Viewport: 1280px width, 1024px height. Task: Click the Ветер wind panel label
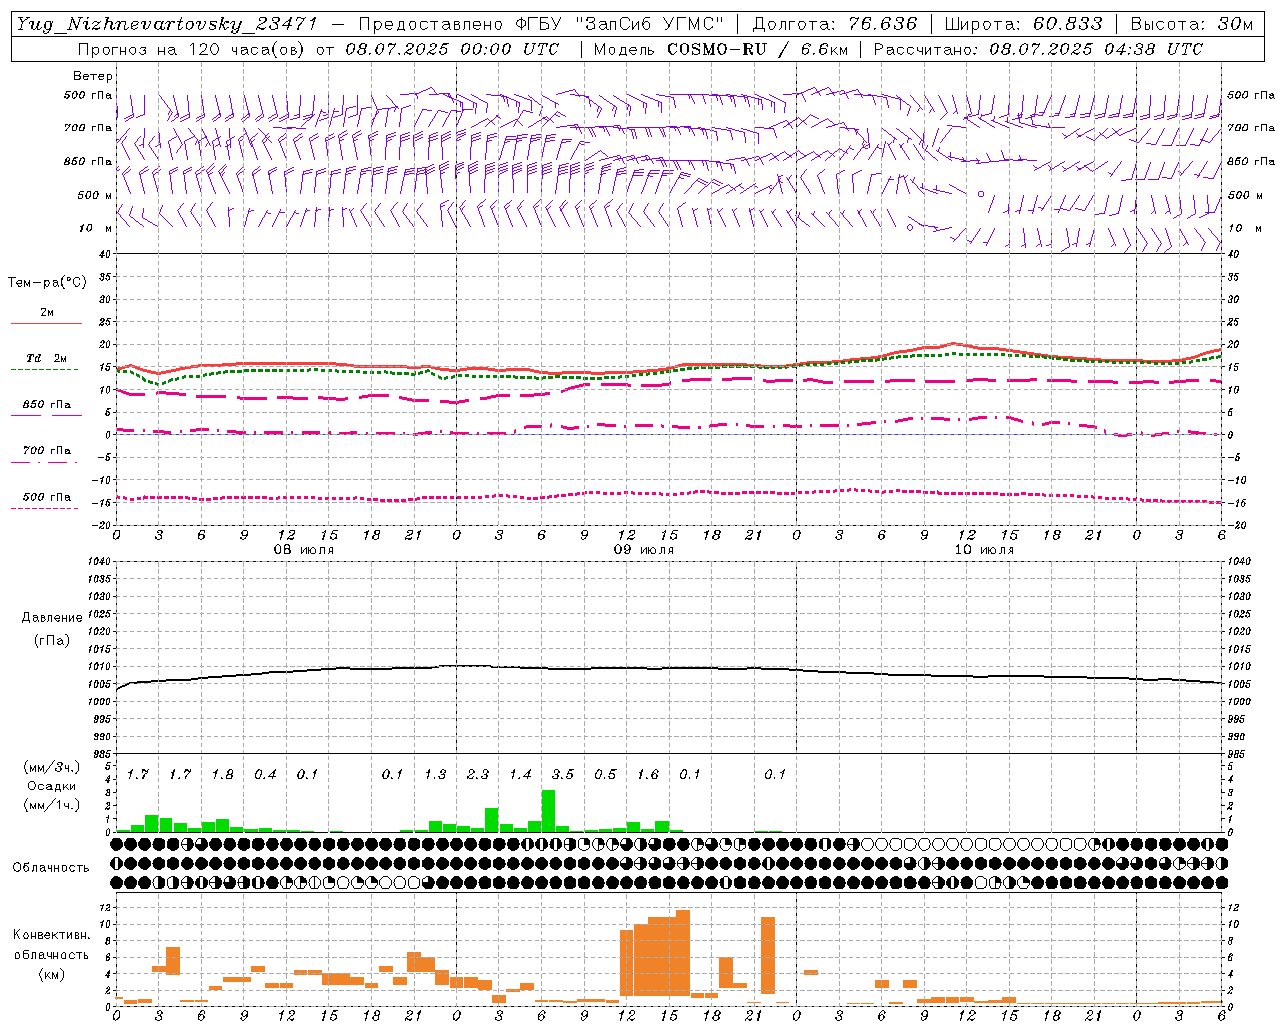point(93,76)
